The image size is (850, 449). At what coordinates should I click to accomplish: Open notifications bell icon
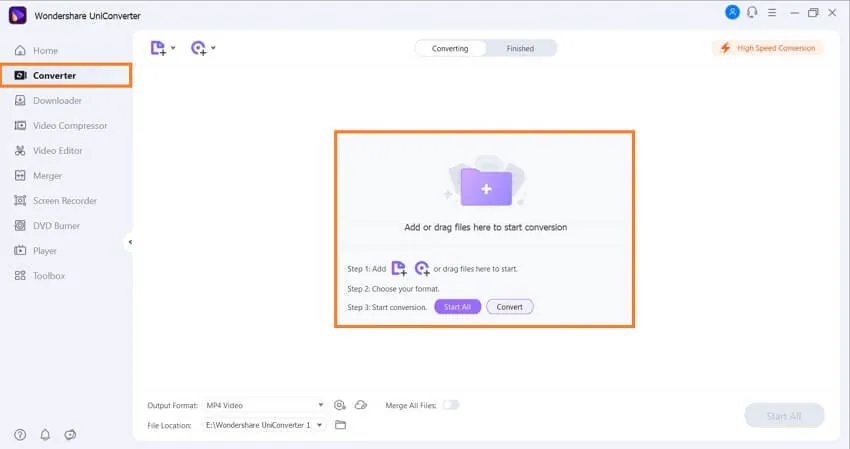pyautogui.click(x=45, y=434)
